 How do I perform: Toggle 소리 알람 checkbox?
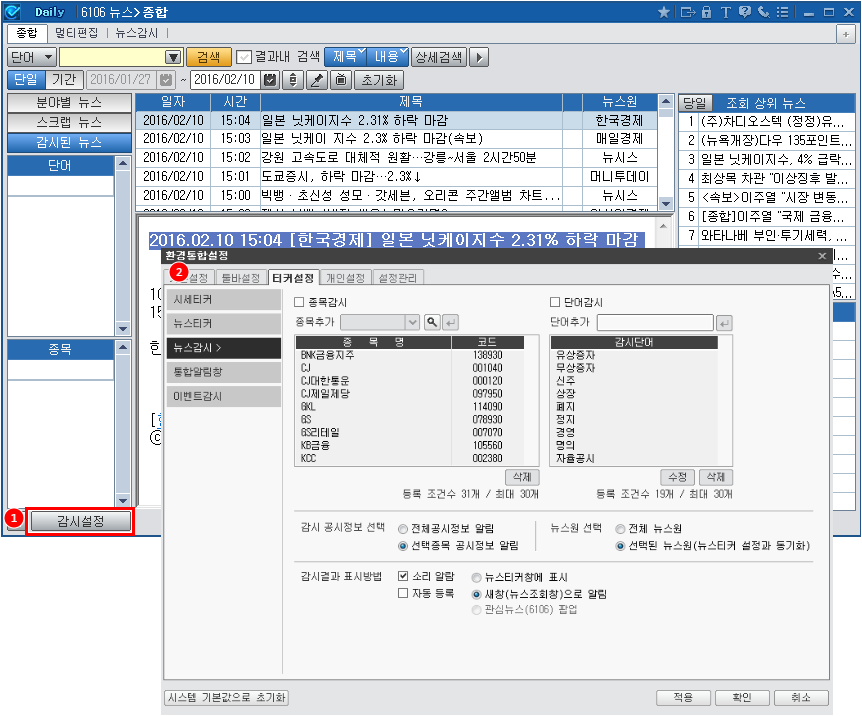403,576
